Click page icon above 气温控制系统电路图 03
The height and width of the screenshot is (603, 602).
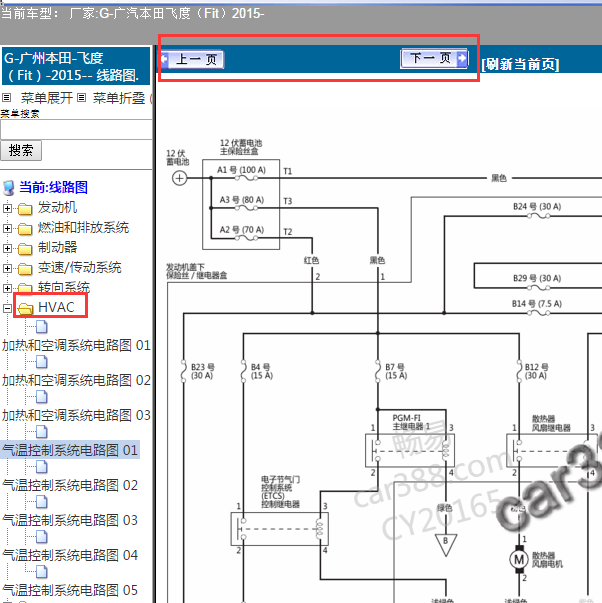(x=42, y=502)
